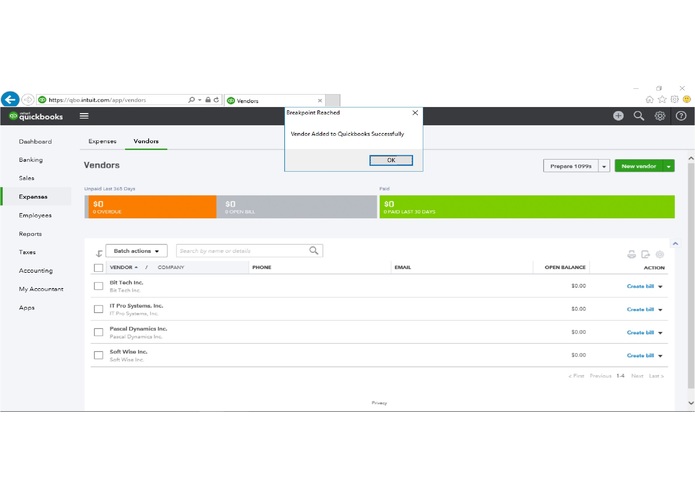Filter by the orange Overdue money bar
This screenshot has height=494, width=695.
[151, 206]
